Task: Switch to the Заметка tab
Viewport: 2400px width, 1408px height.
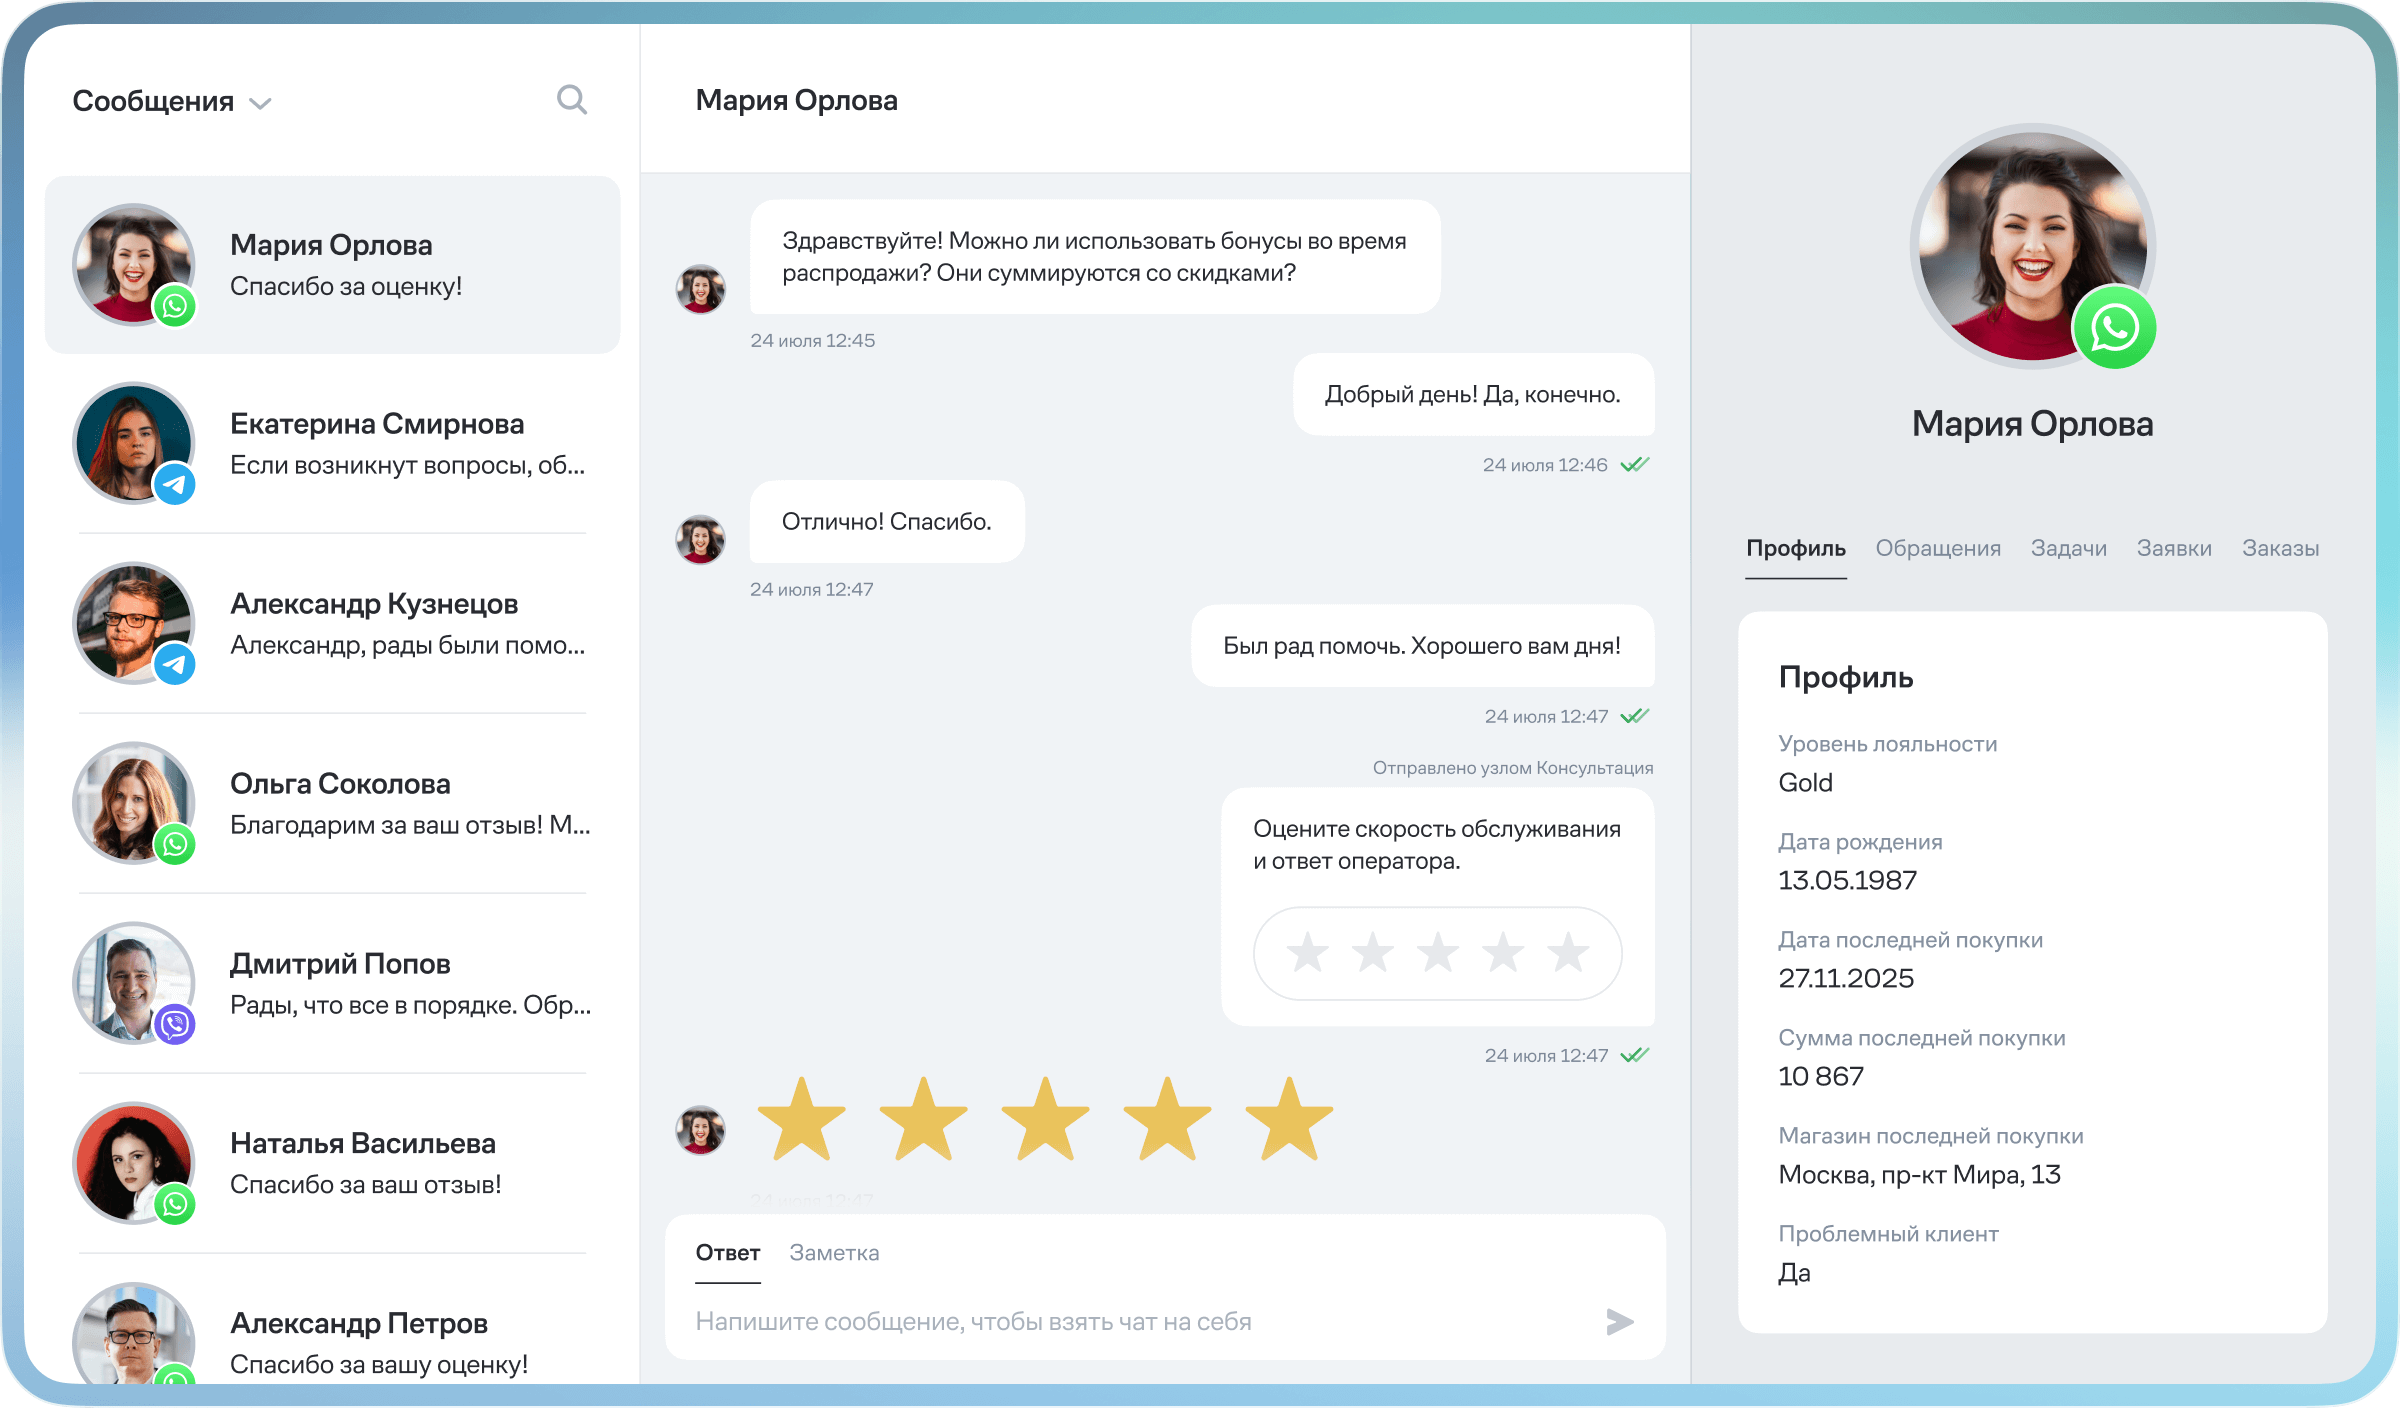Action: pyautogui.click(x=835, y=1252)
